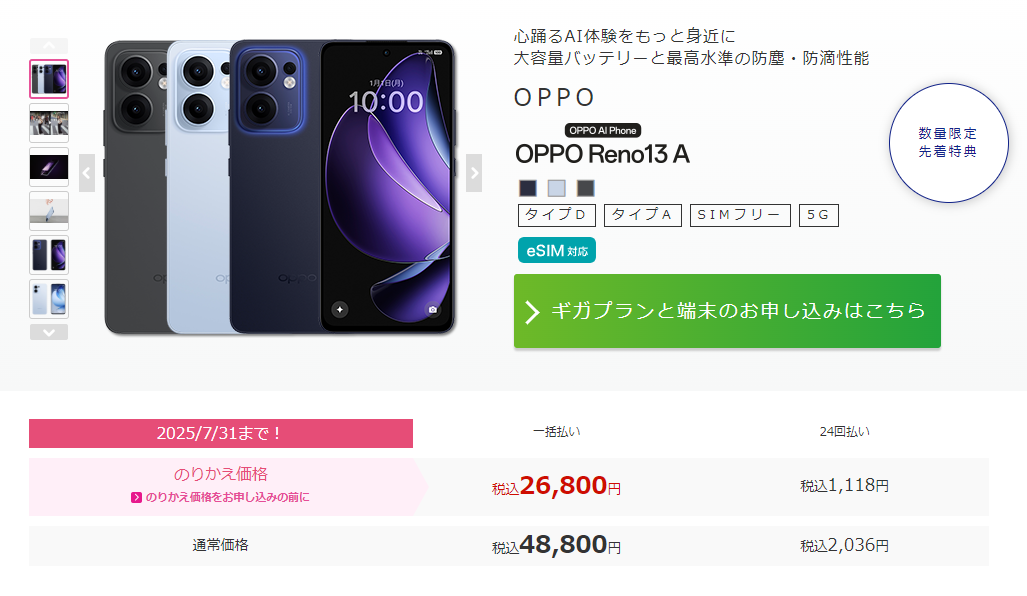Screen dimensions: 1027x596
Task: Click the タイプD tag
Action: 557,215
